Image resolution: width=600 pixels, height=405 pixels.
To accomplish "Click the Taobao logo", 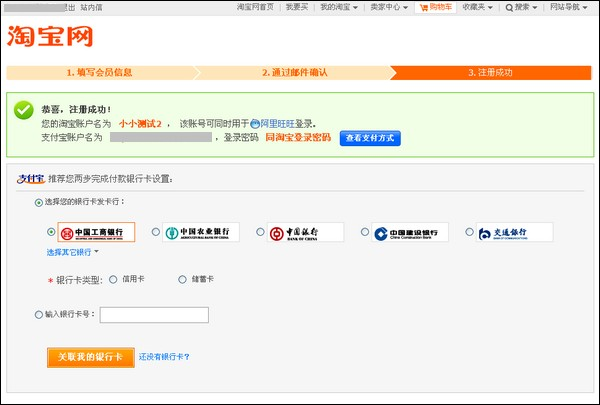I will point(50,36).
